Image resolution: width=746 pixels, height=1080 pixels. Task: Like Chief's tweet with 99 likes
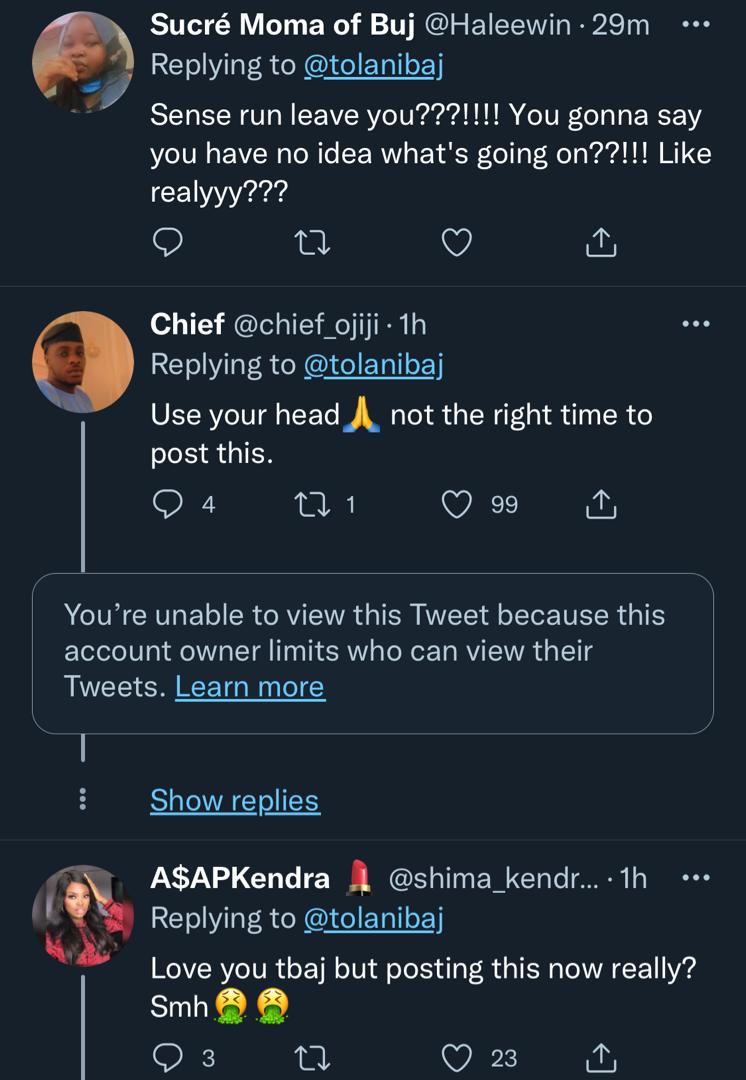[457, 505]
